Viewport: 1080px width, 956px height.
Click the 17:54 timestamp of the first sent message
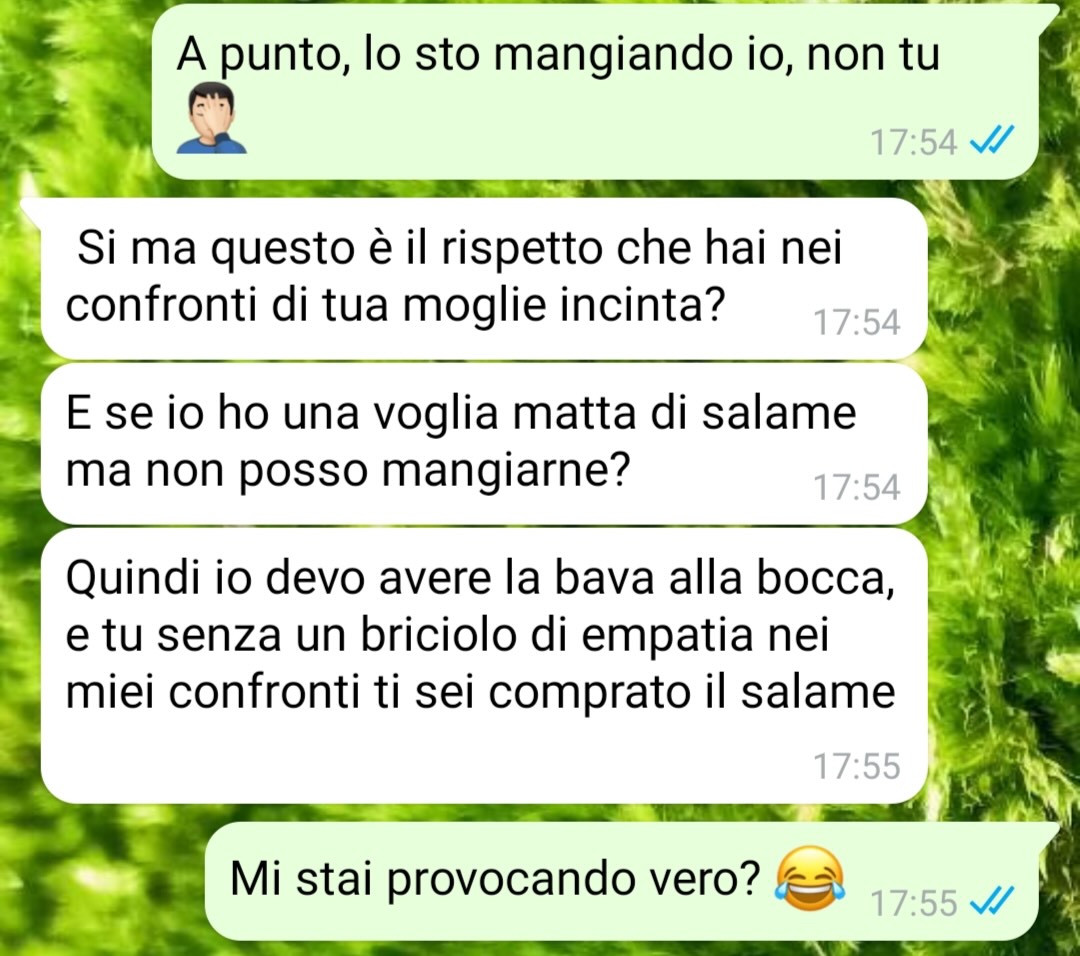pyautogui.click(x=913, y=143)
